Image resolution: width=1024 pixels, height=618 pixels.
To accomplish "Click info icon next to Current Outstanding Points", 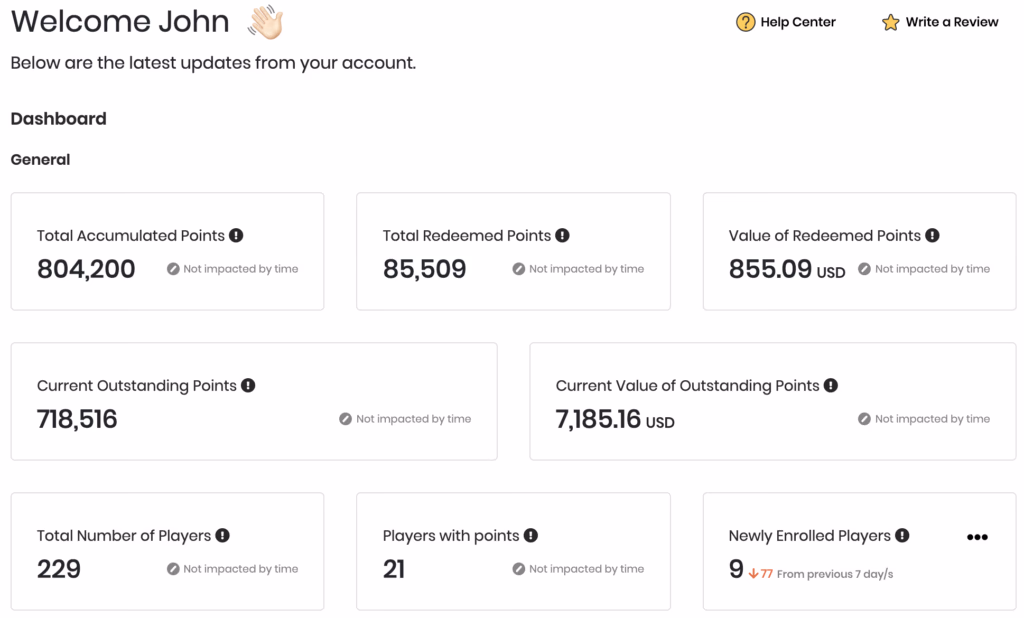I will click(248, 385).
